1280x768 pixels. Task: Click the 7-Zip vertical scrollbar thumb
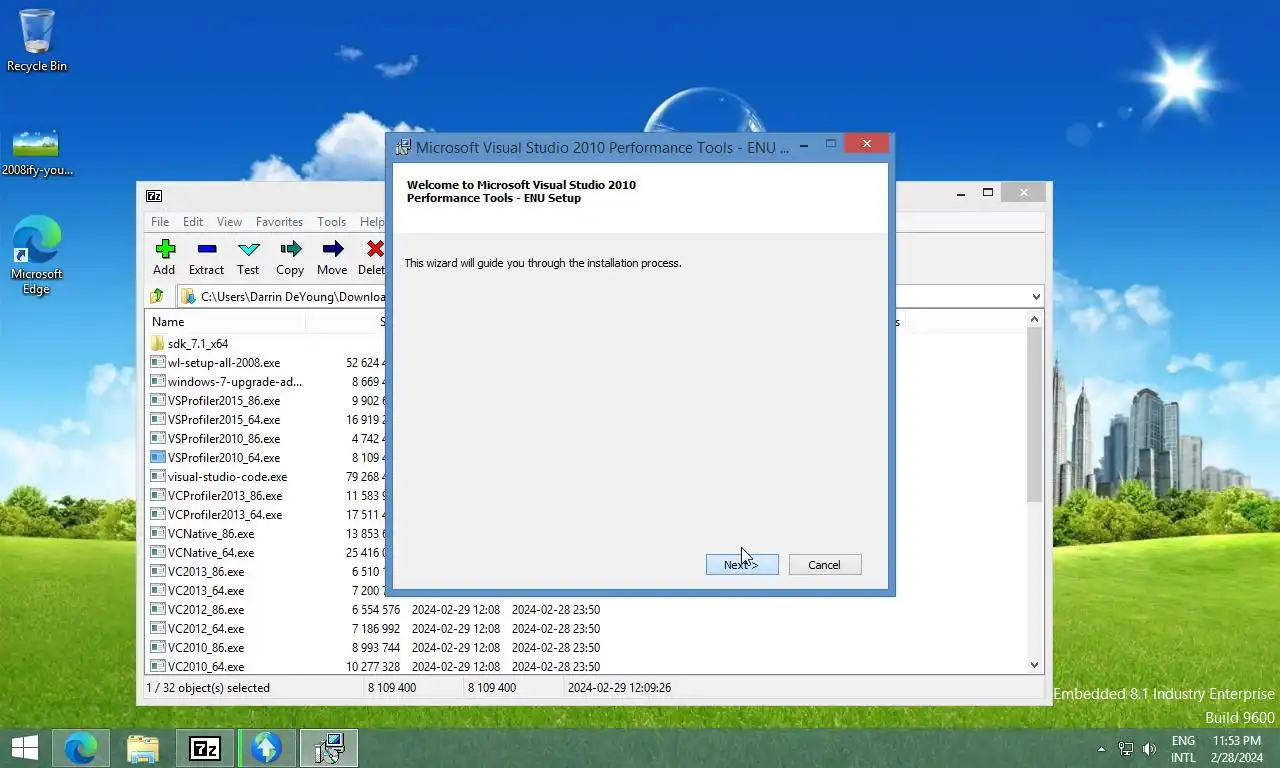click(1035, 414)
